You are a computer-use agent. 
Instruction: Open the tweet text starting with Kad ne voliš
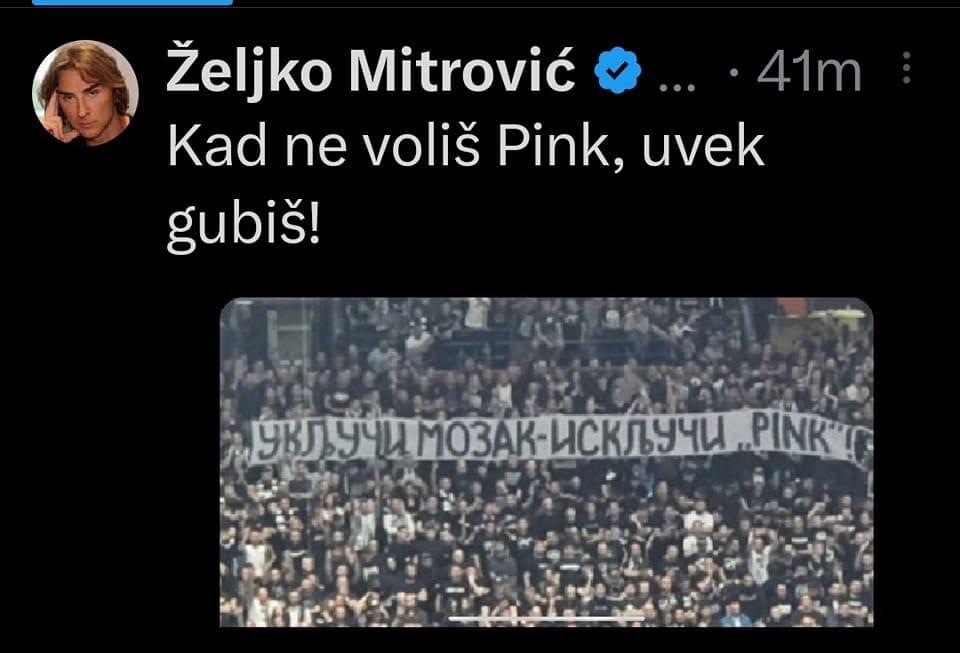[465, 186]
